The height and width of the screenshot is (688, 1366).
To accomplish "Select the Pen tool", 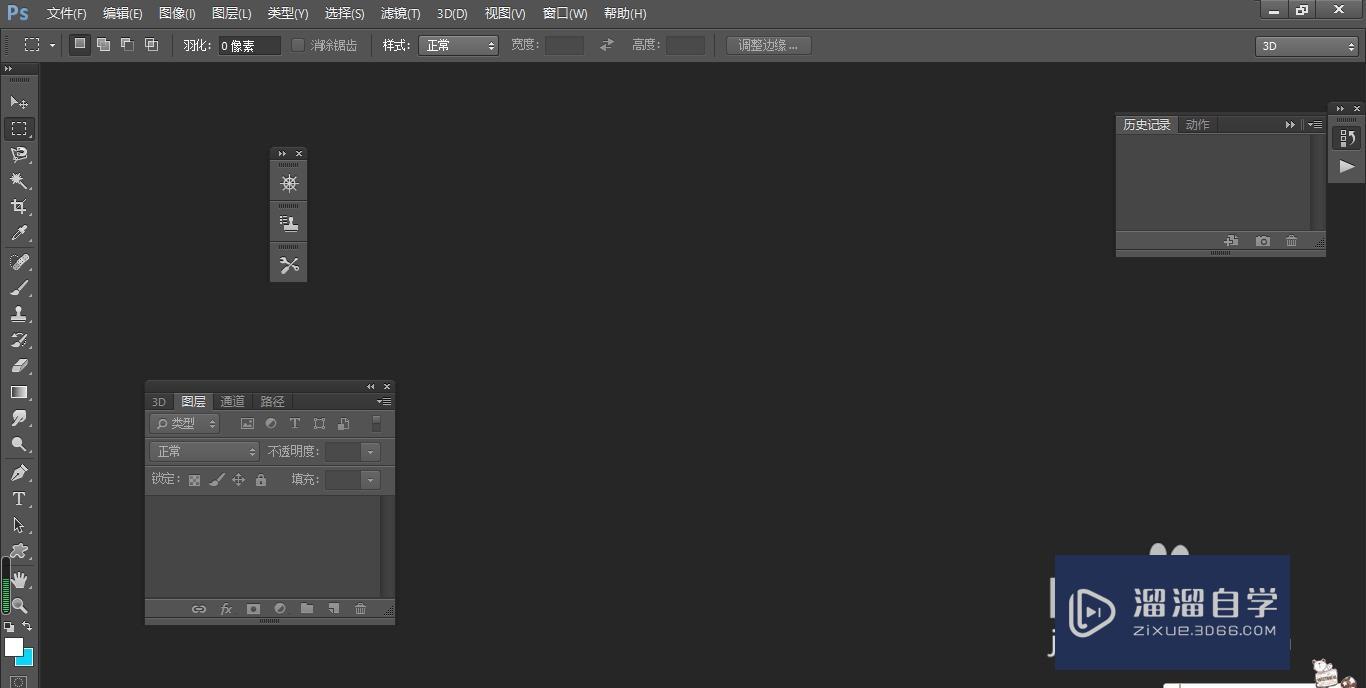I will click(19, 473).
